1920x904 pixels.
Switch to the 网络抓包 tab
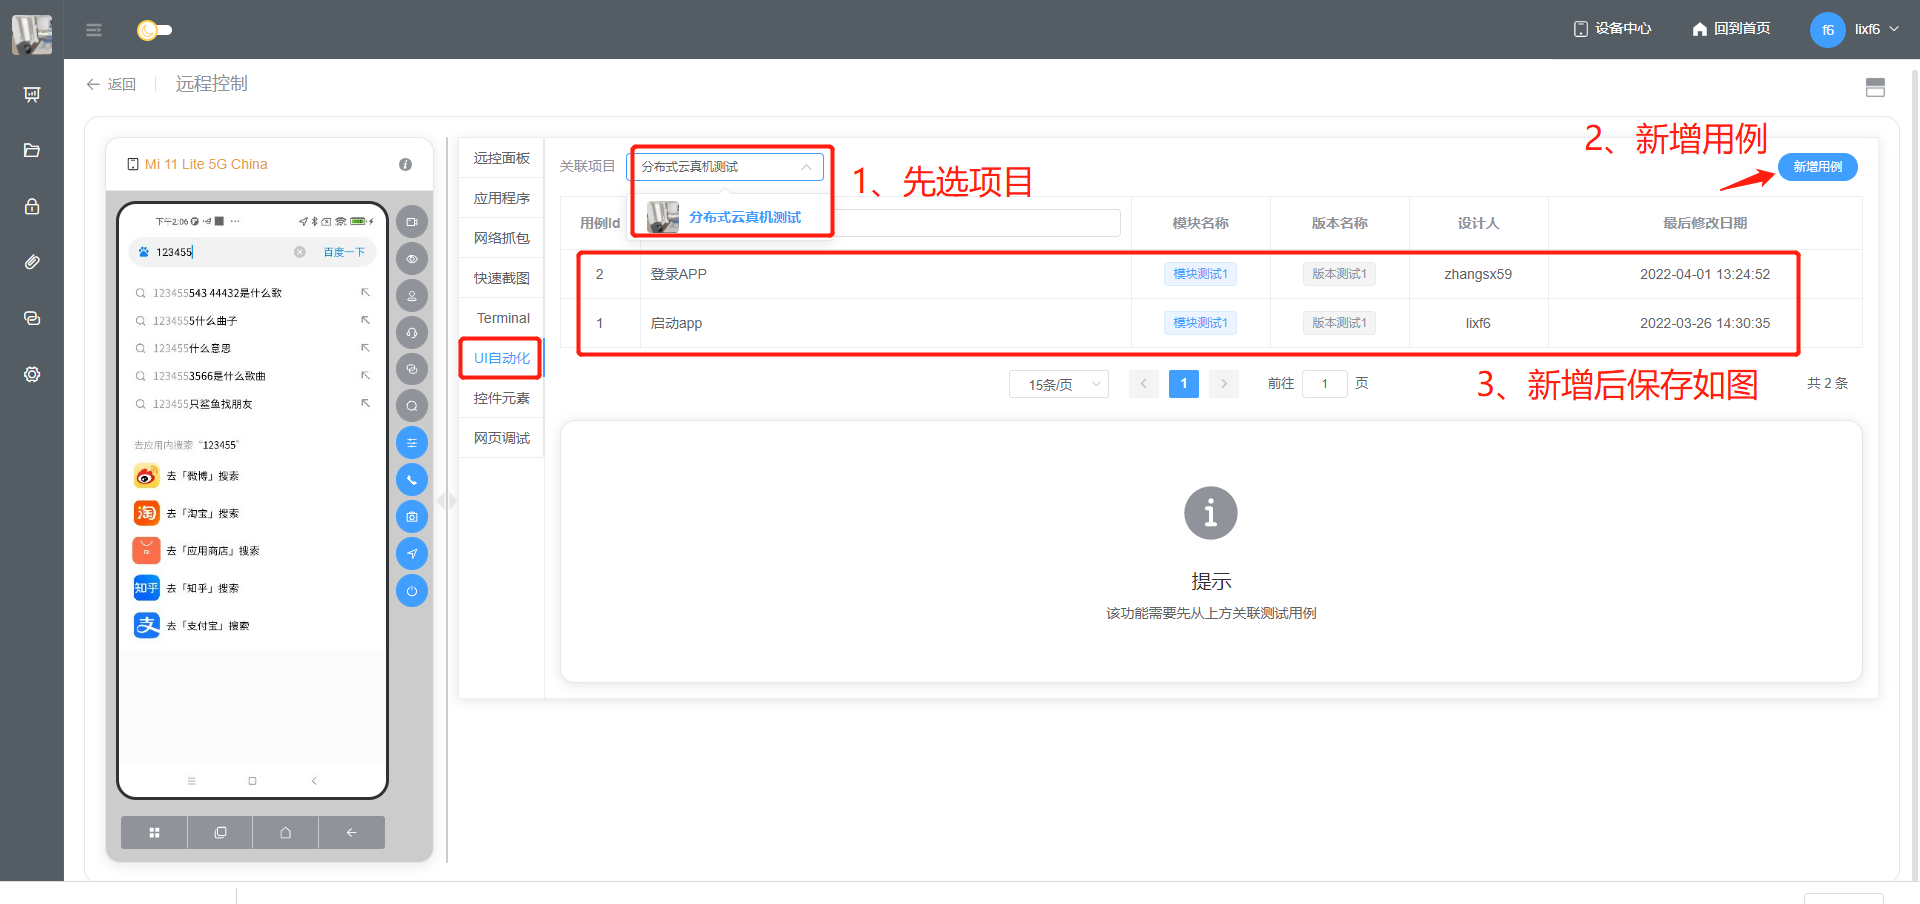(502, 238)
